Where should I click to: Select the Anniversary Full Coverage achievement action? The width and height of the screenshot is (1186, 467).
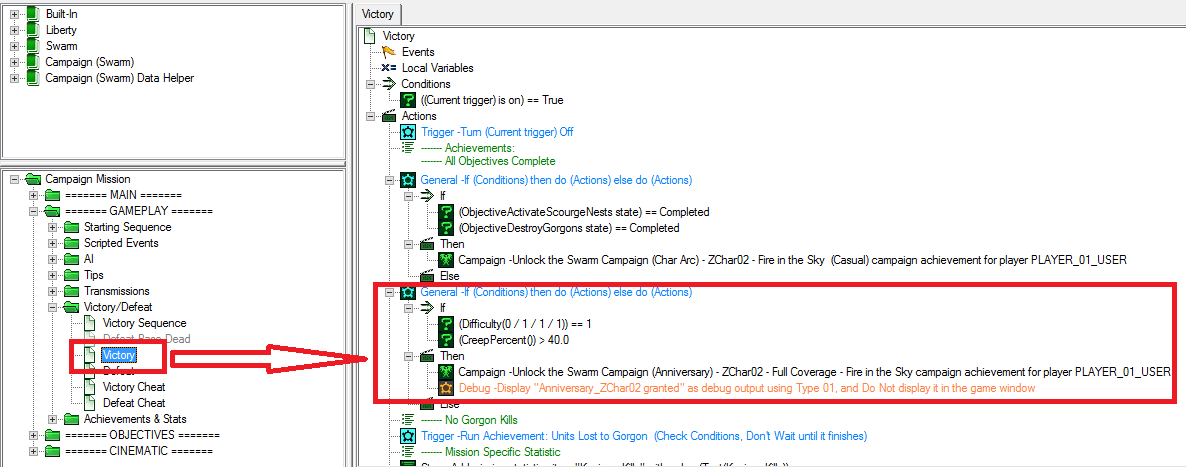[x=815, y=372]
